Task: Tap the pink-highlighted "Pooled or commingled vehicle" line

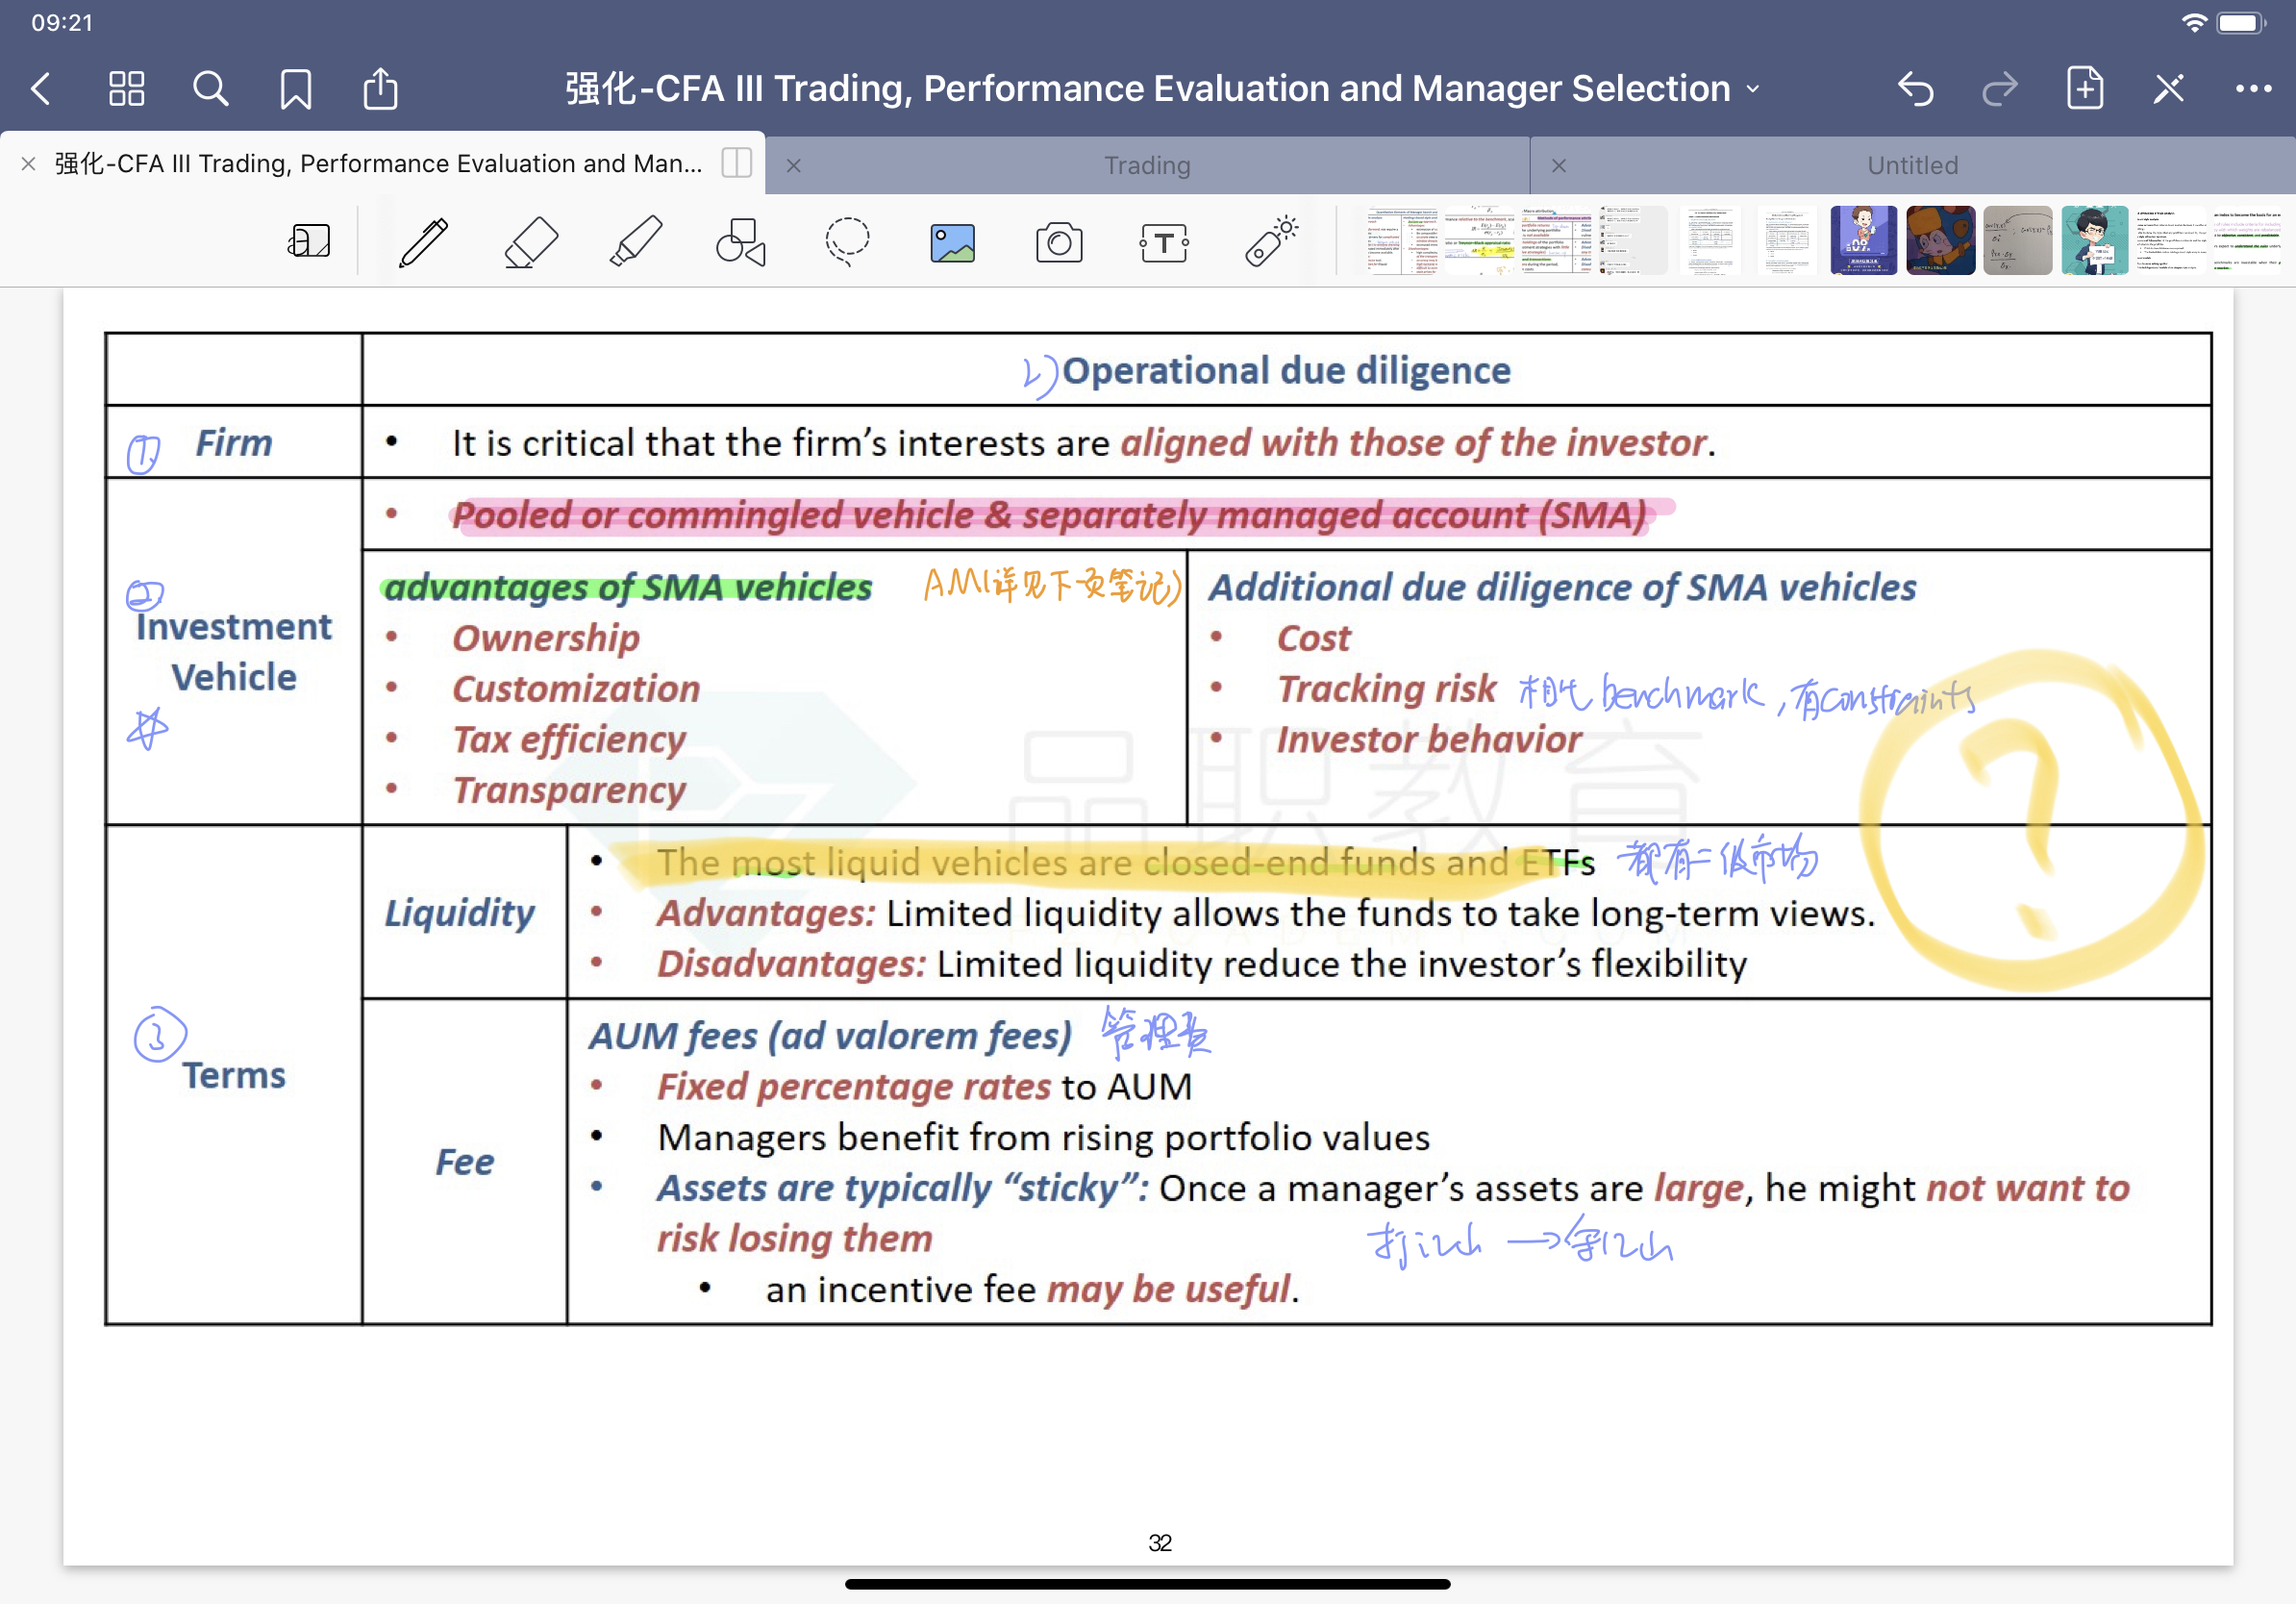Action: click(x=1049, y=515)
